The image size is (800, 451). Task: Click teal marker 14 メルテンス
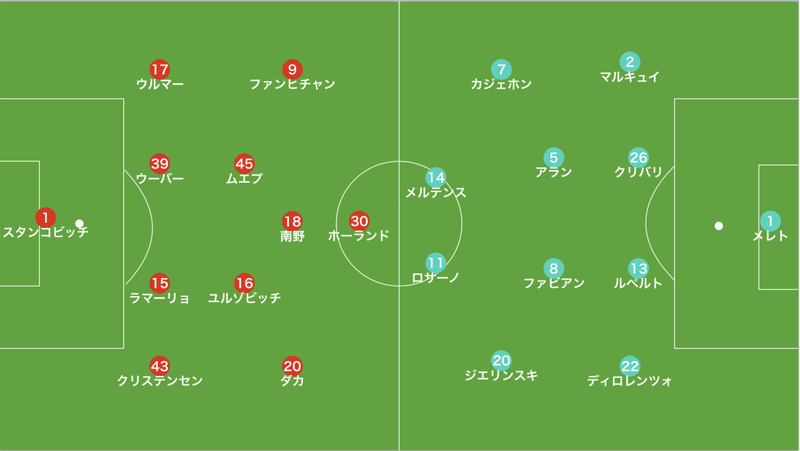[436, 178]
